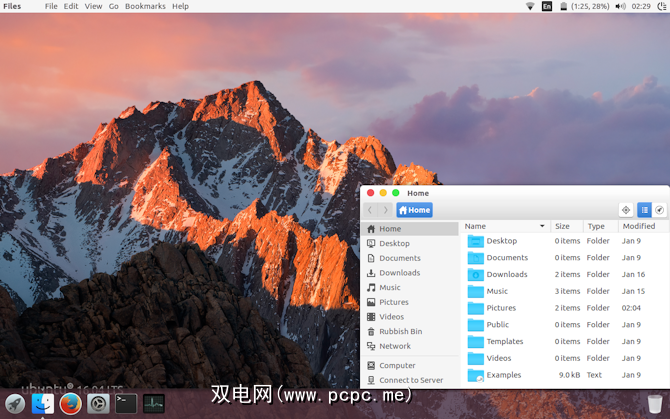This screenshot has width=670, height=419.
Task: Sort by the Name column header
Action: [505, 226]
